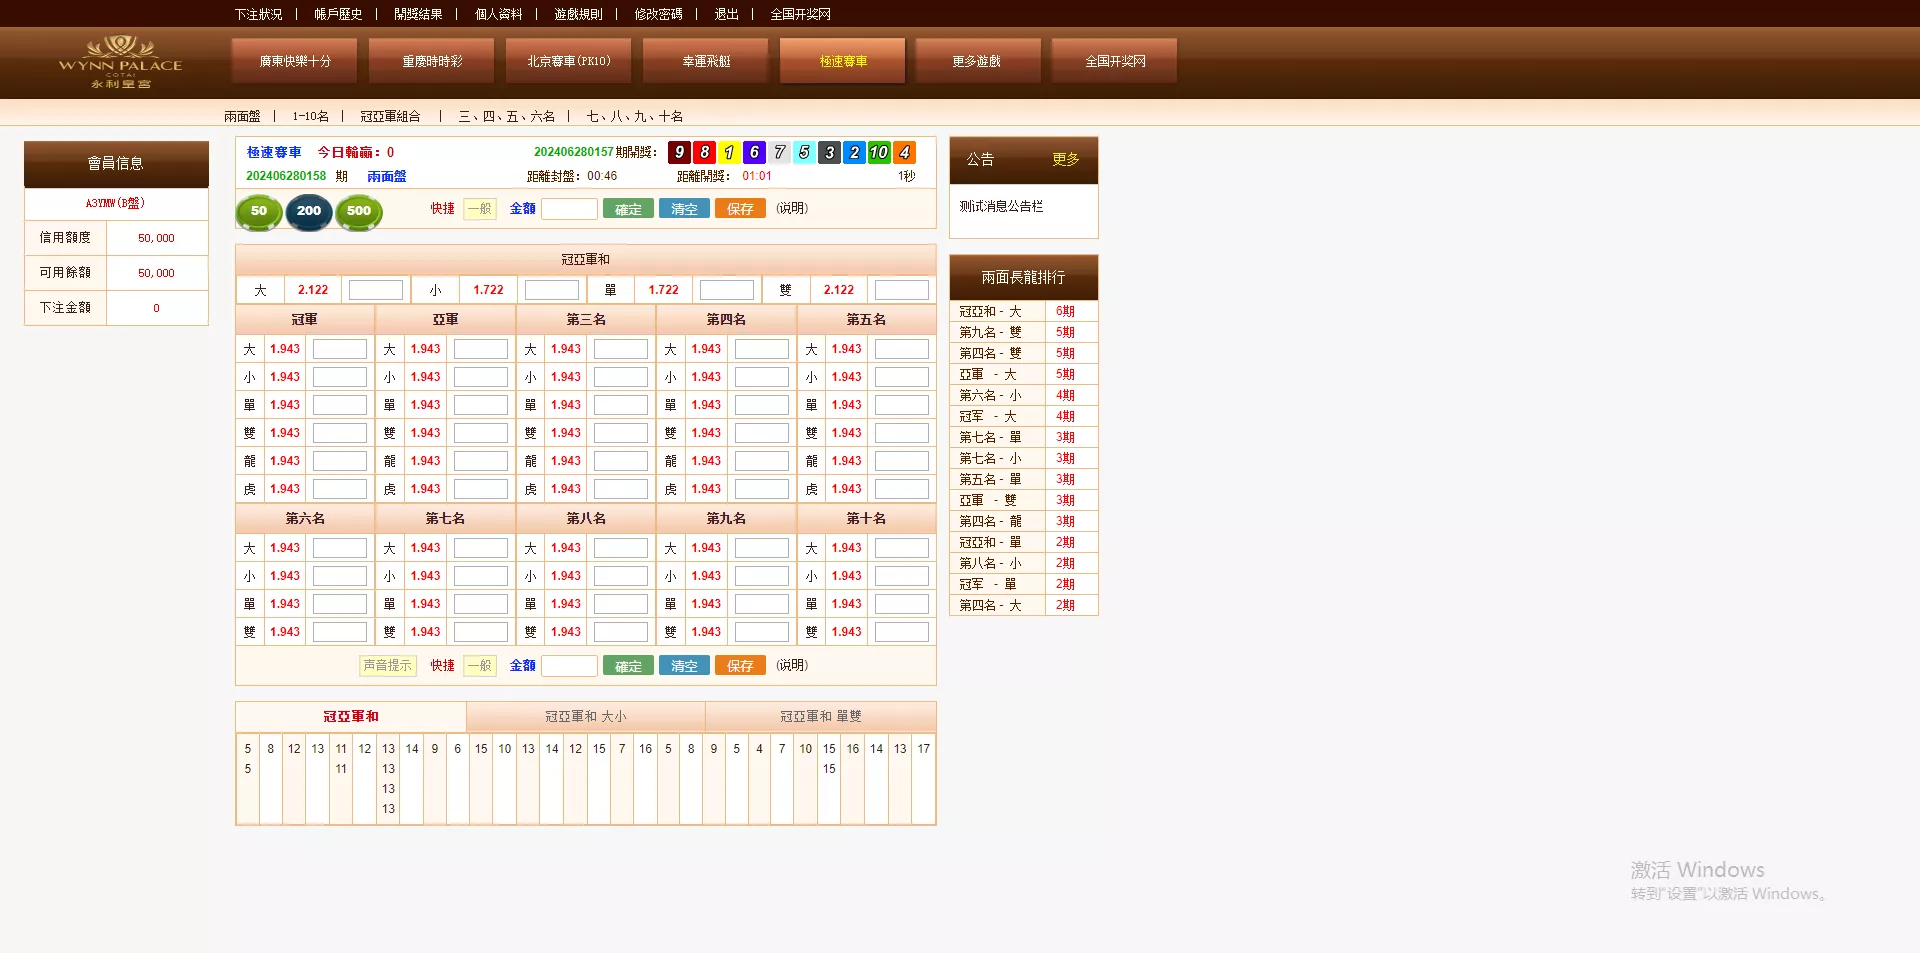Open the (说明) instructions link
1920x953 pixels.
click(x=791, y=208)
